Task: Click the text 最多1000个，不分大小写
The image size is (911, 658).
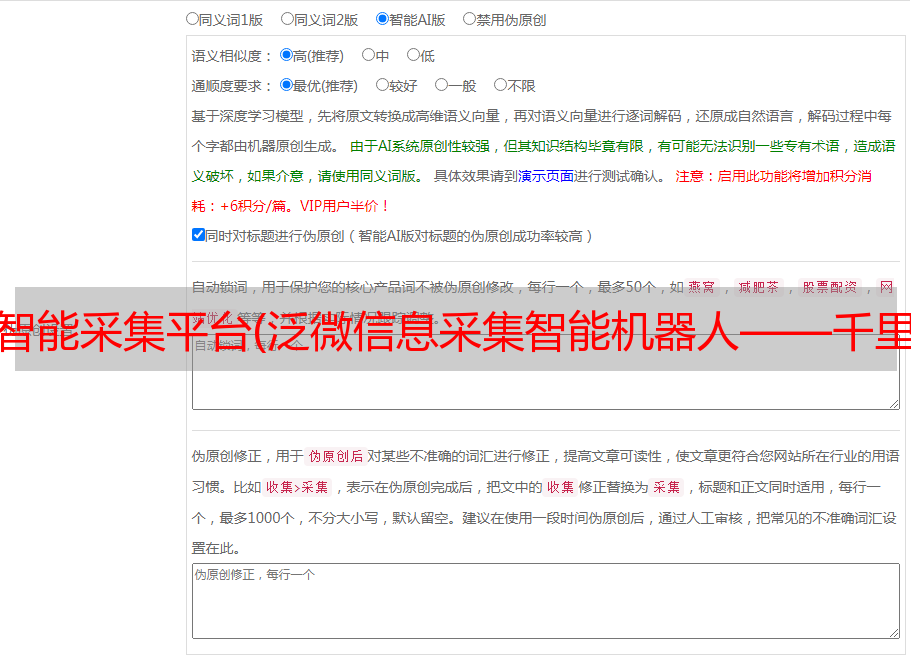Action: click(x=299, y=518)
